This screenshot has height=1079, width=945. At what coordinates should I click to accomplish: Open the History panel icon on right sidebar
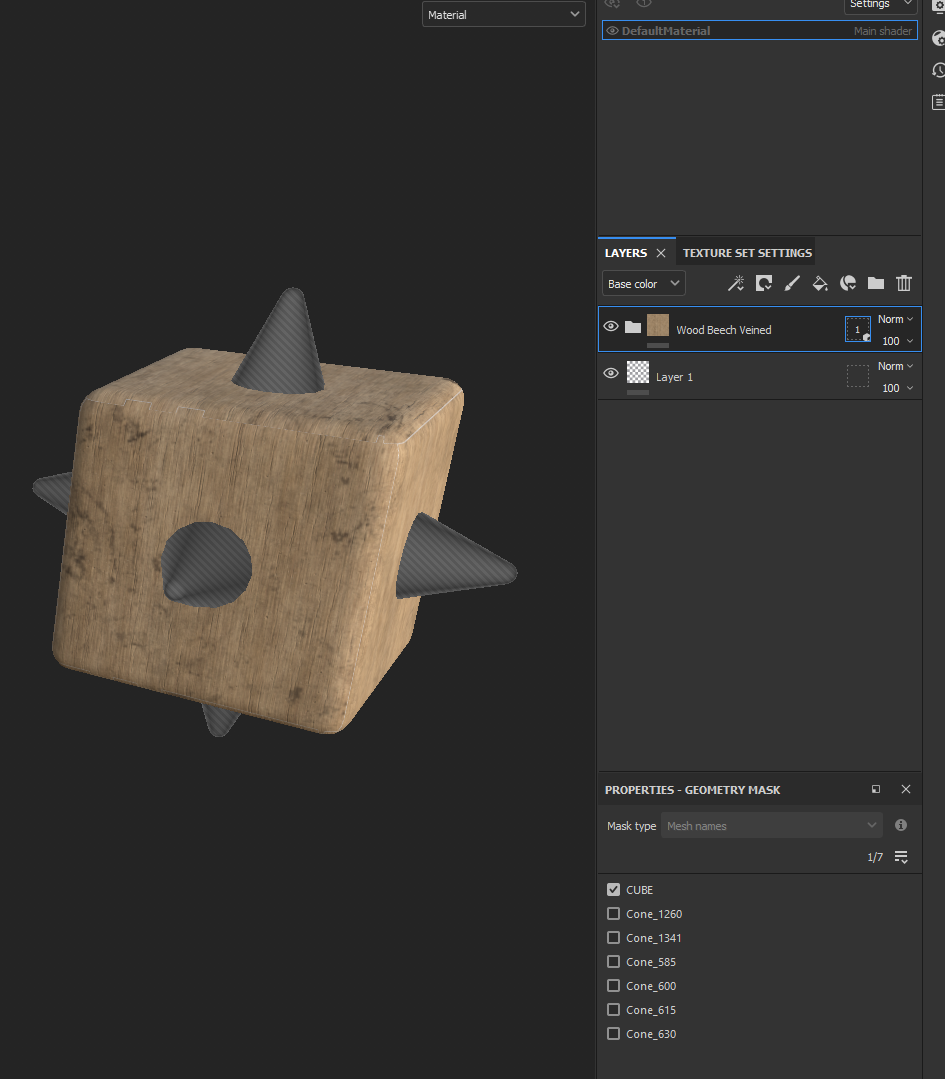click(936, 69)
